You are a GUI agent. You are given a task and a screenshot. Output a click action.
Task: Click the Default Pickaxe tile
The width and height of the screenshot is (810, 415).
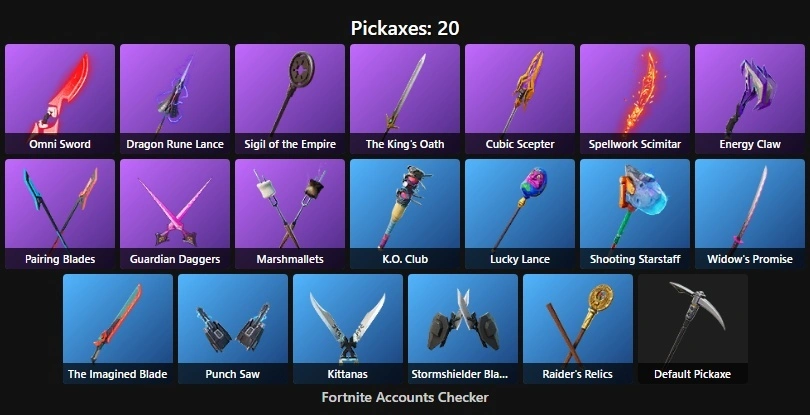coord(693,329)
